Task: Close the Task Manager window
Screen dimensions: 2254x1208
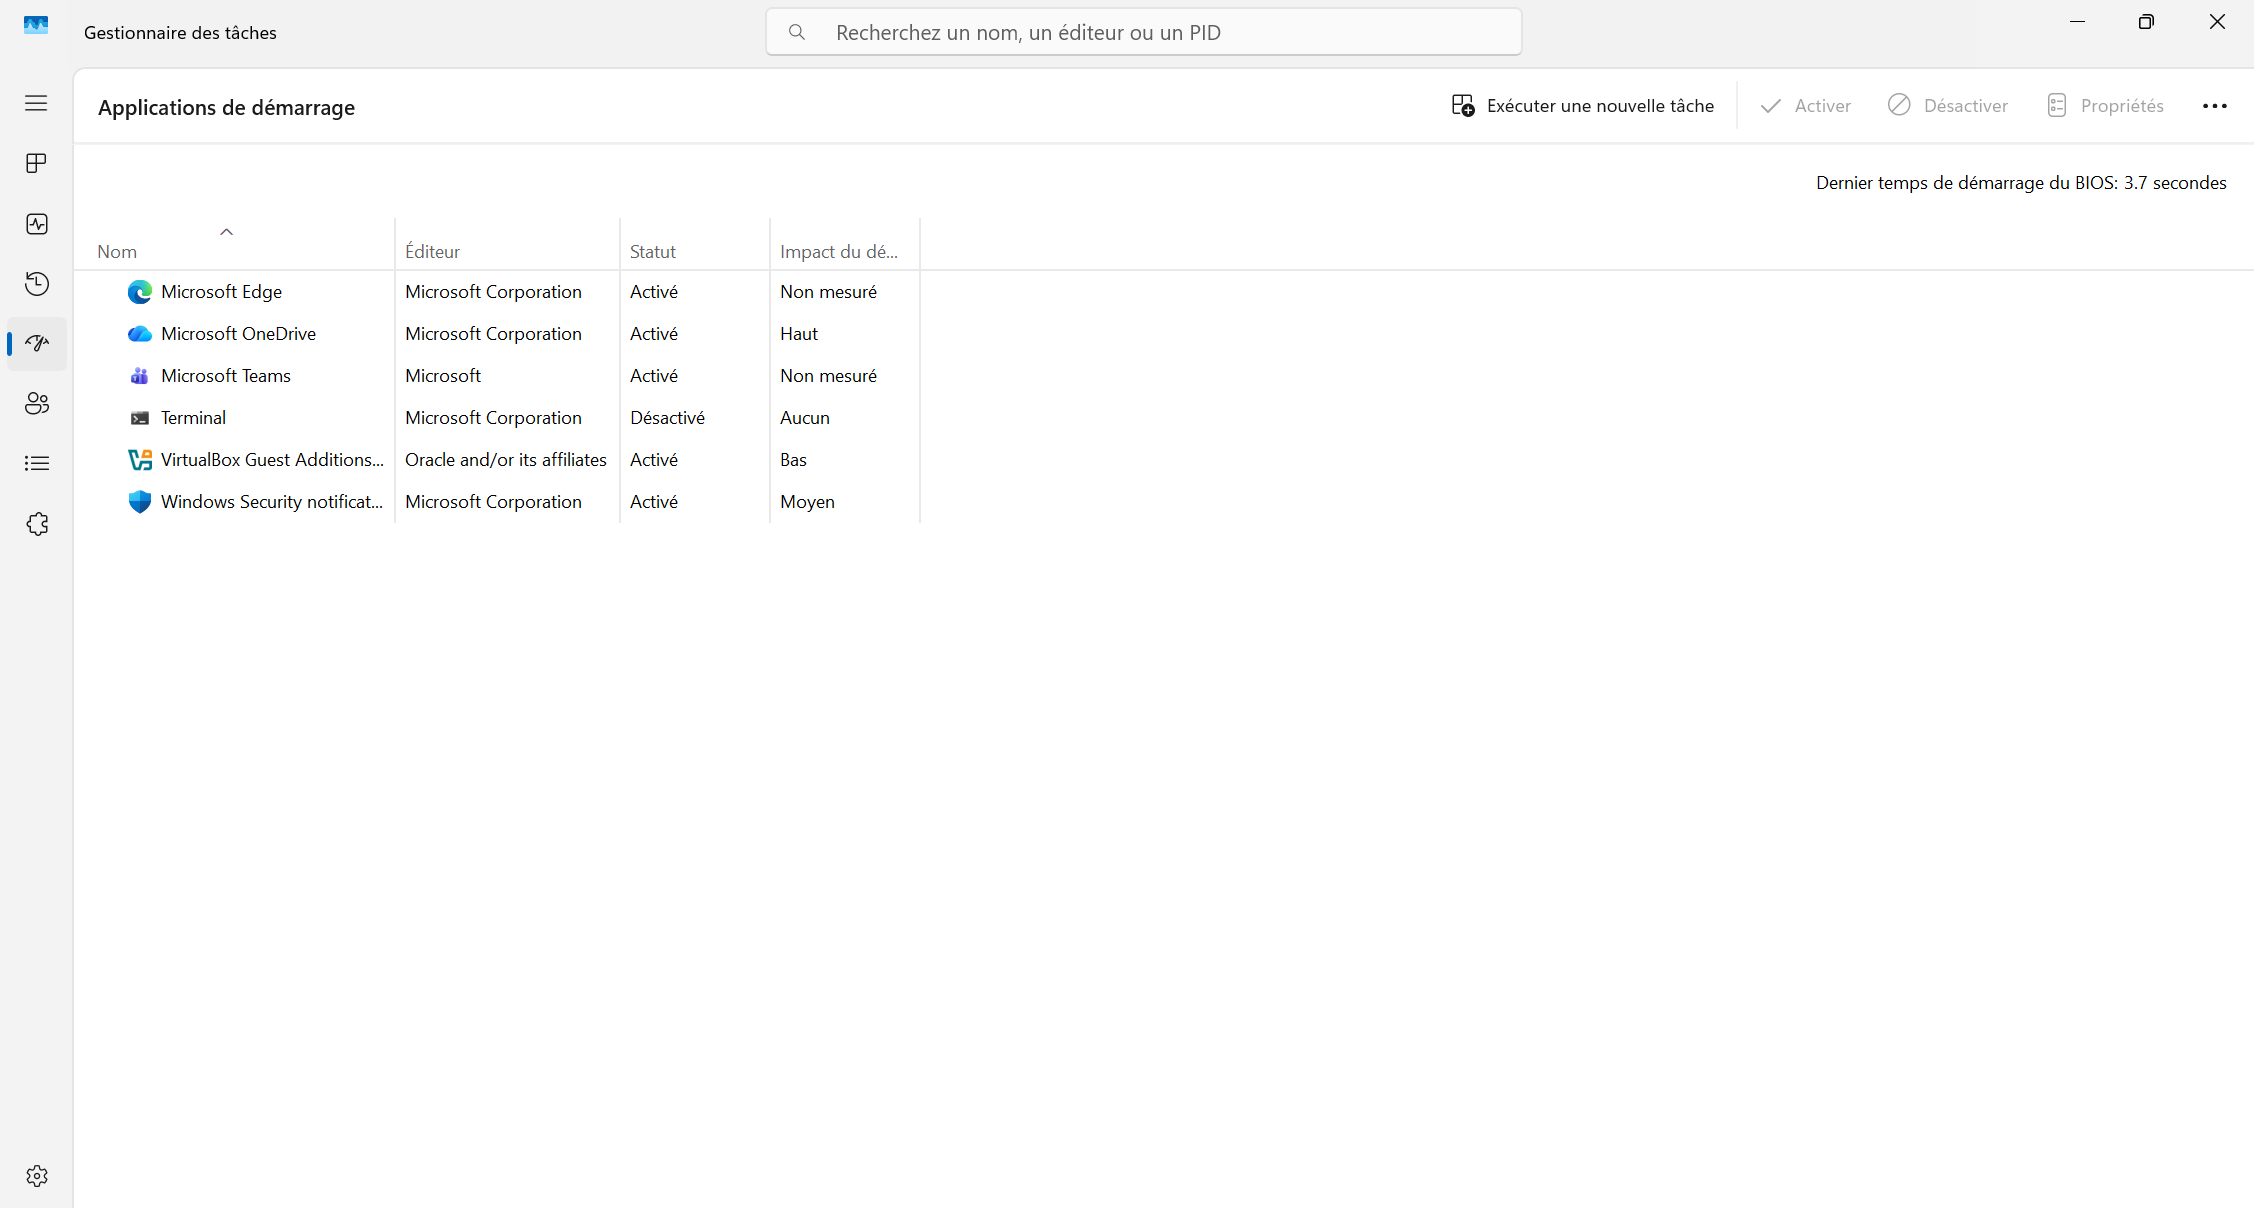Action: pos(2217,22)
